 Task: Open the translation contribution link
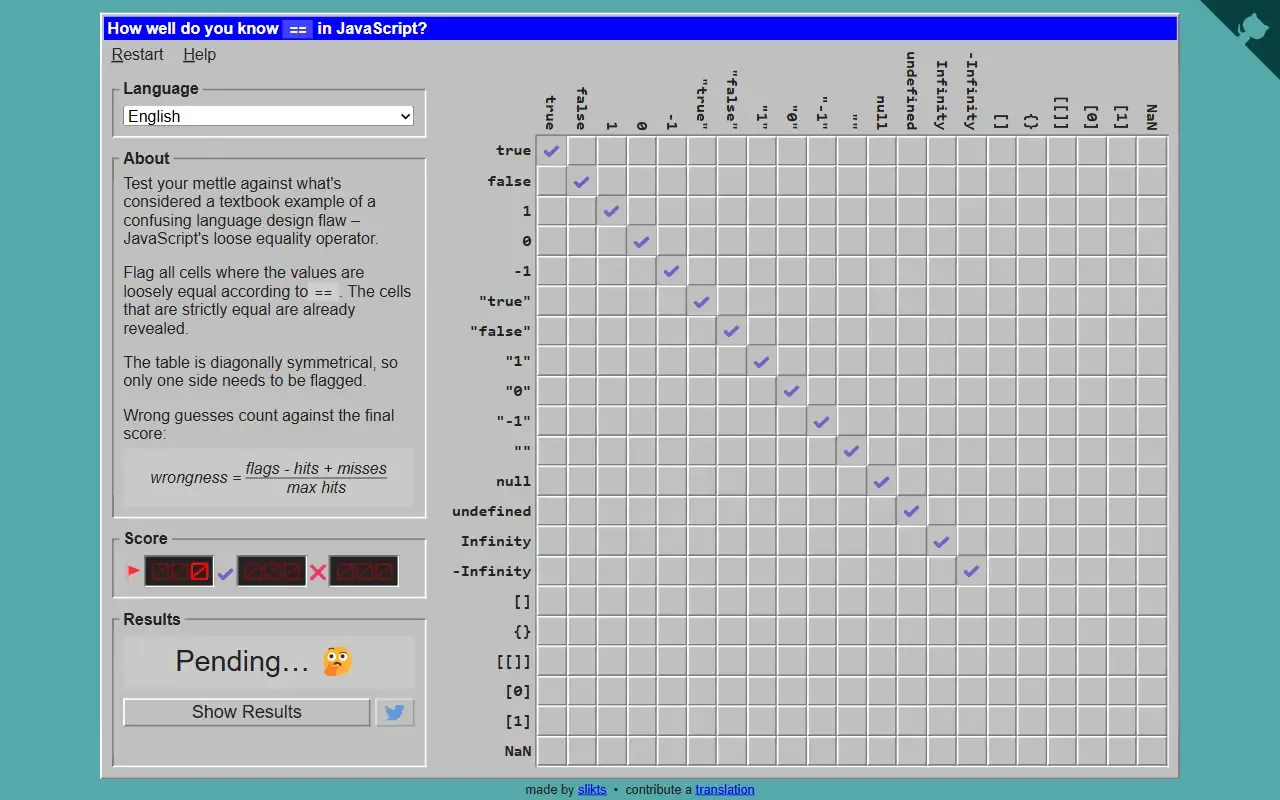point(725,789)
